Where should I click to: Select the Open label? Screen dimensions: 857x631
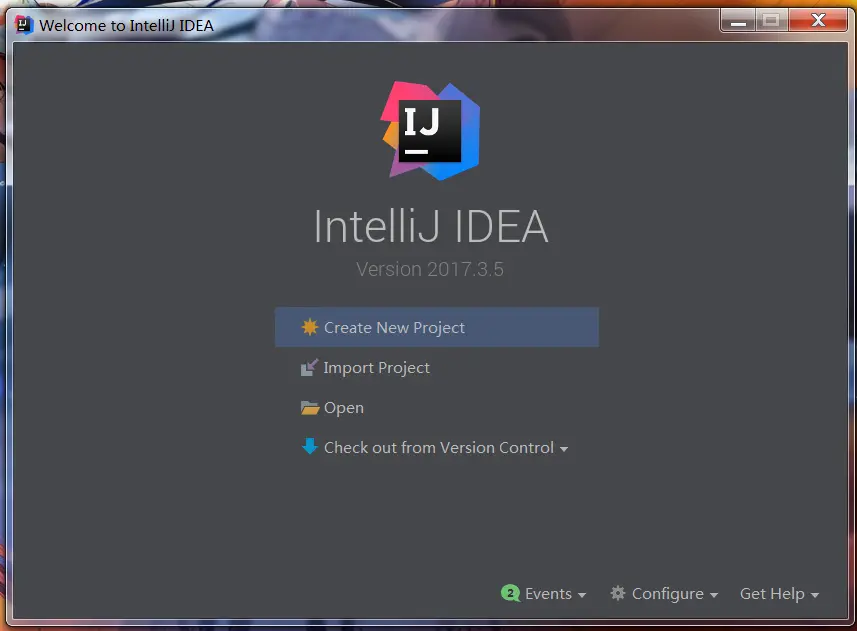[x=344, y=408]
